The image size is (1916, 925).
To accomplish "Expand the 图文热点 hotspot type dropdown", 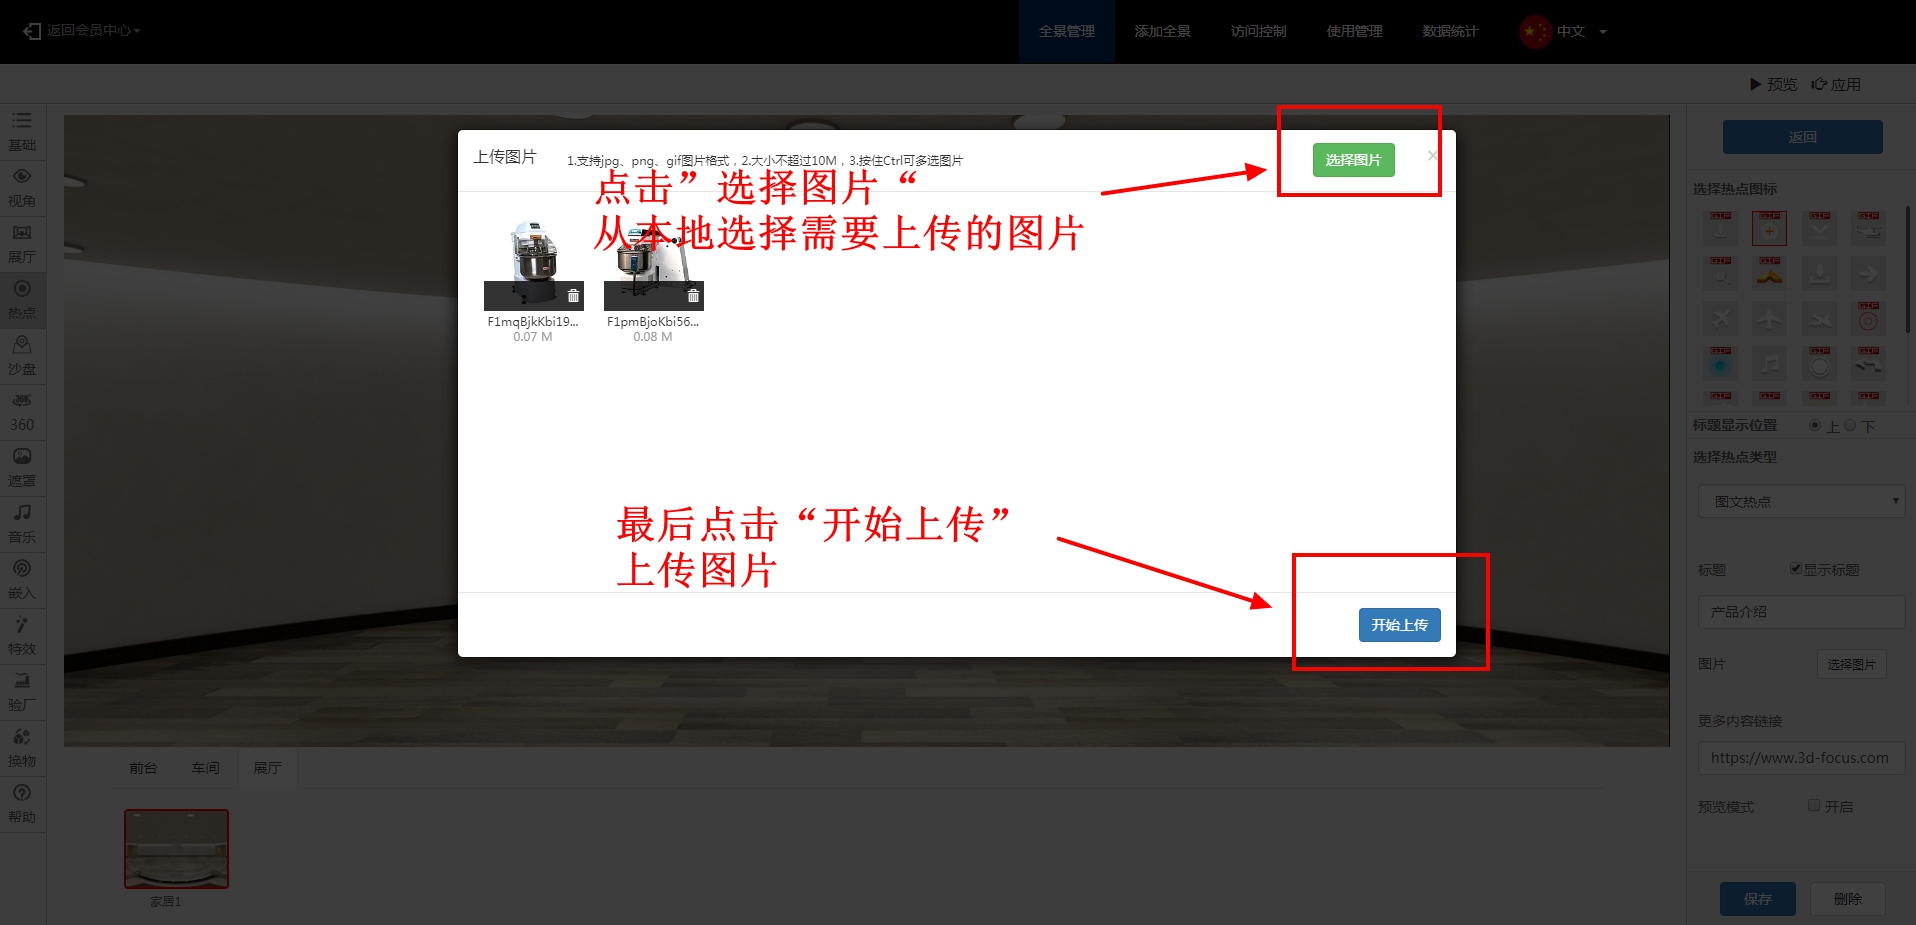I will click(x=1802, y=501).
